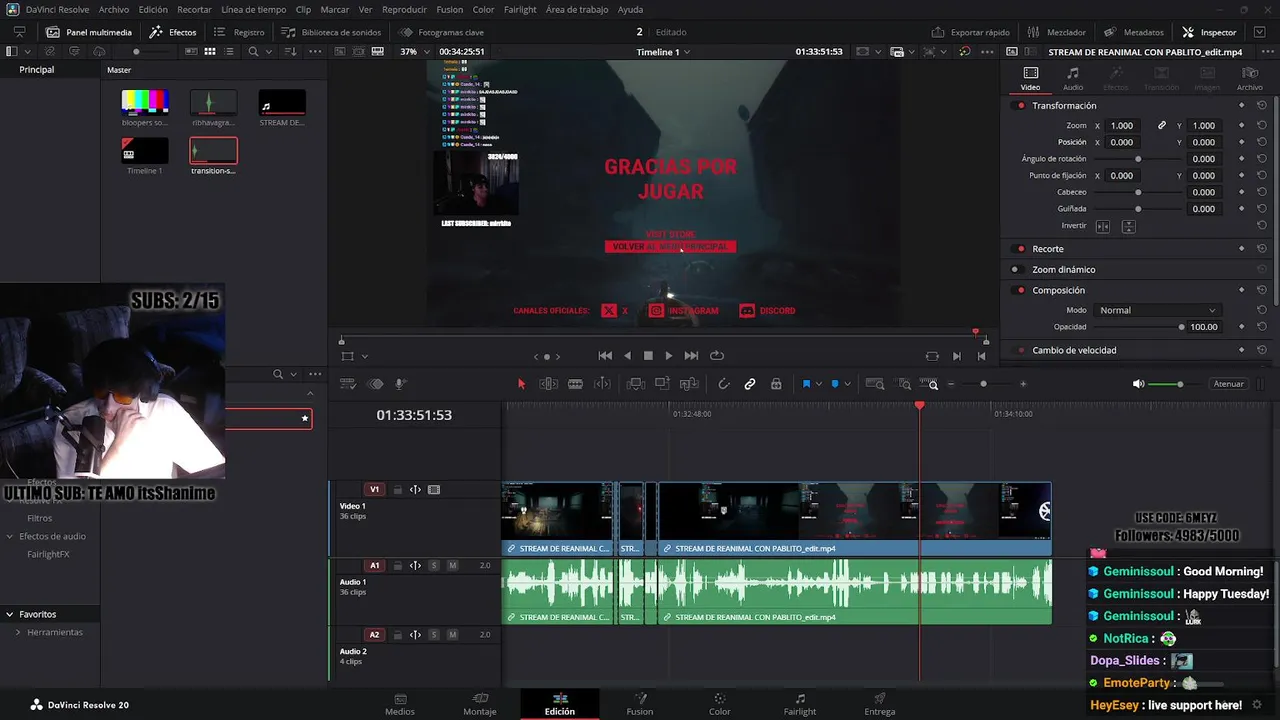Open the Archivo tab in Inspector
Viewport: 1280px width, 720px height.
[x=1250, y=78]
